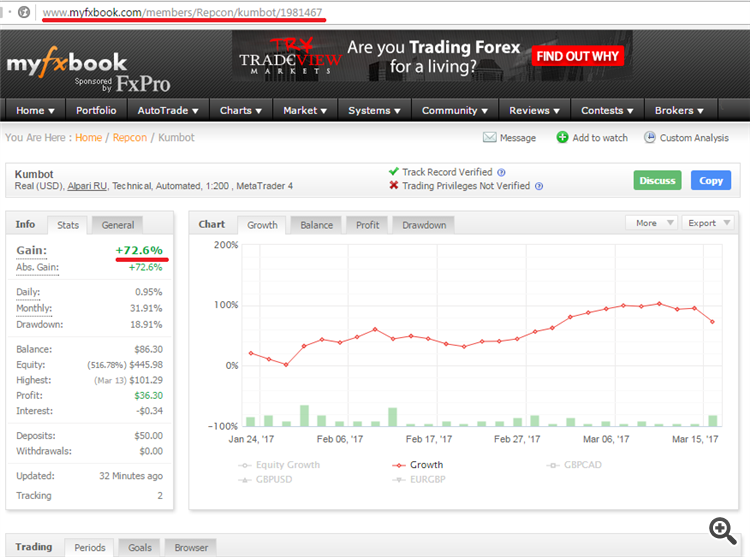Click the Custom Analysis clock icon
Screen dimensions: 750x557
click(x=649, y=137)
